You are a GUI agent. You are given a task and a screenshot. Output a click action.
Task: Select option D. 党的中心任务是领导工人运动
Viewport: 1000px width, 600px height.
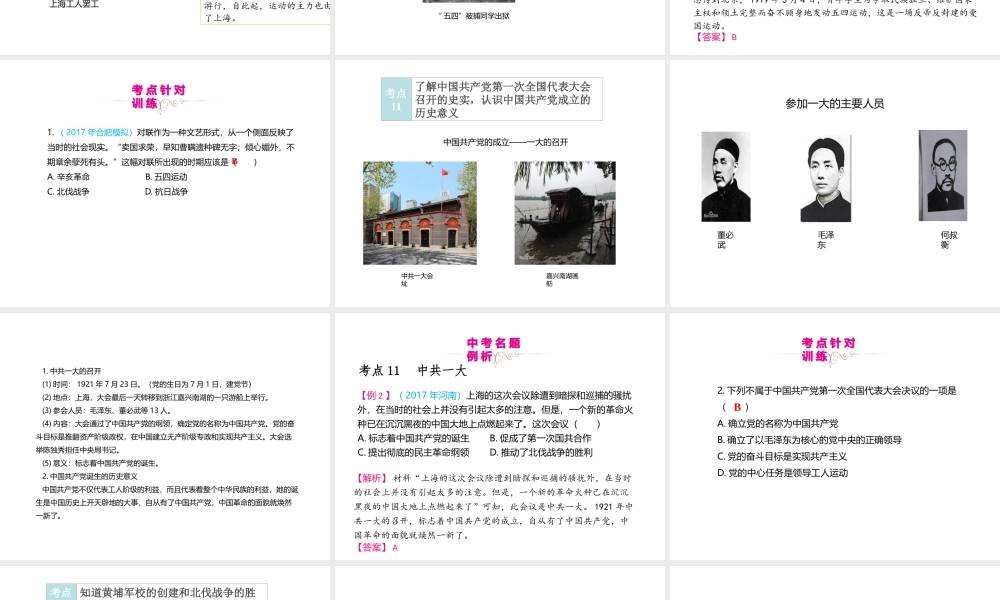(783, 473)
